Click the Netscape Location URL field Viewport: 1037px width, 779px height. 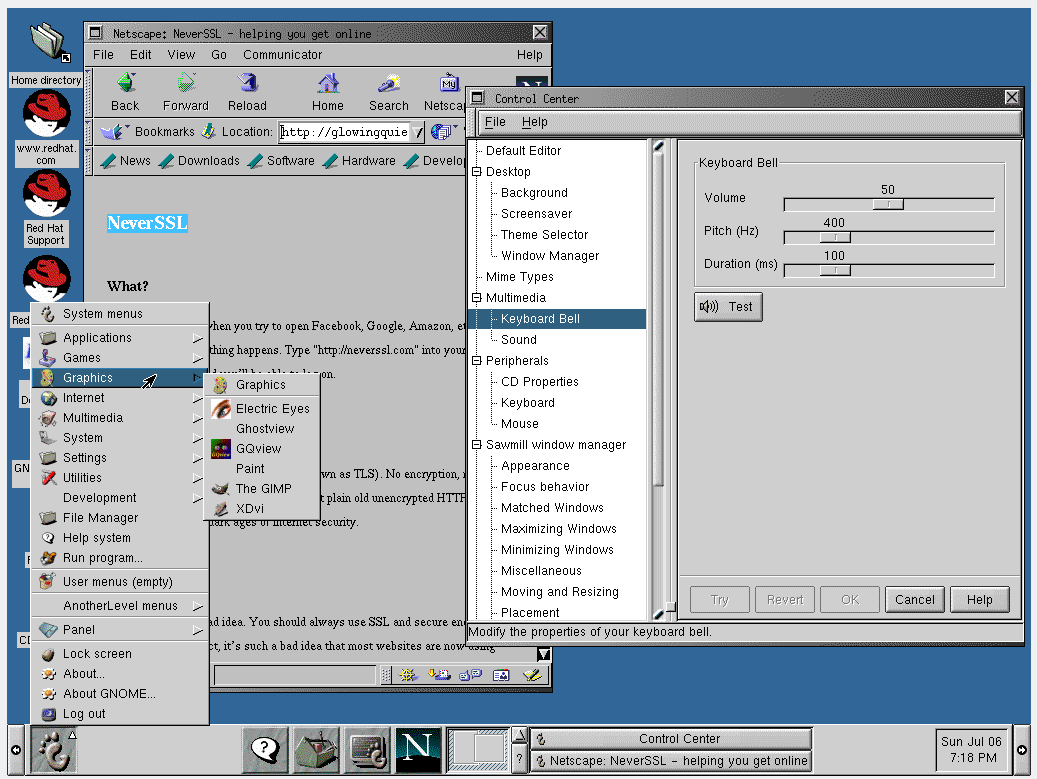[343, 132]
